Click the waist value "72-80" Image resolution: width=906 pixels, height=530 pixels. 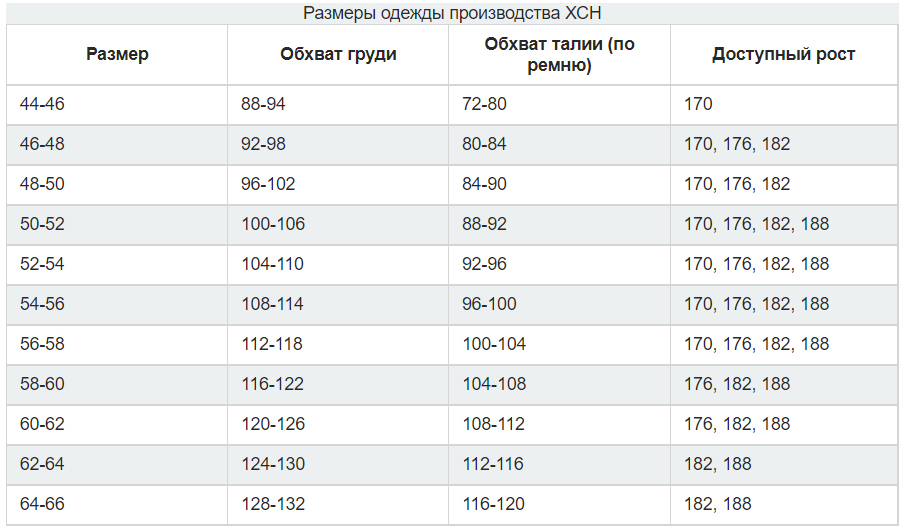(484, 104)
